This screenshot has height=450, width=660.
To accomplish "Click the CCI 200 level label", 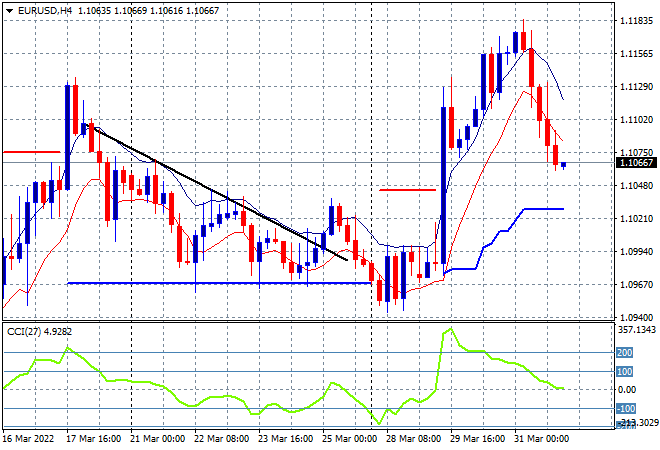I will pos(625,352).
